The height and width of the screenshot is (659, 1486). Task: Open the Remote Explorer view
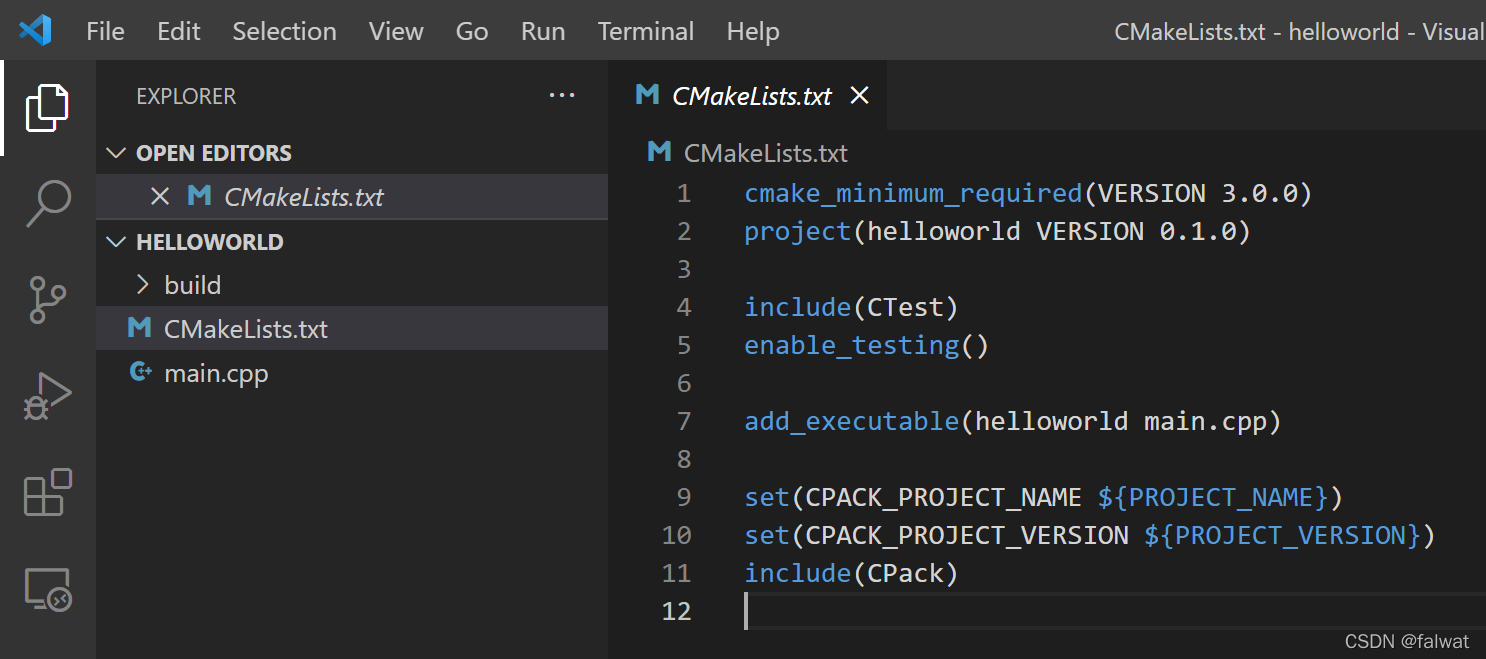click(47, 588)
